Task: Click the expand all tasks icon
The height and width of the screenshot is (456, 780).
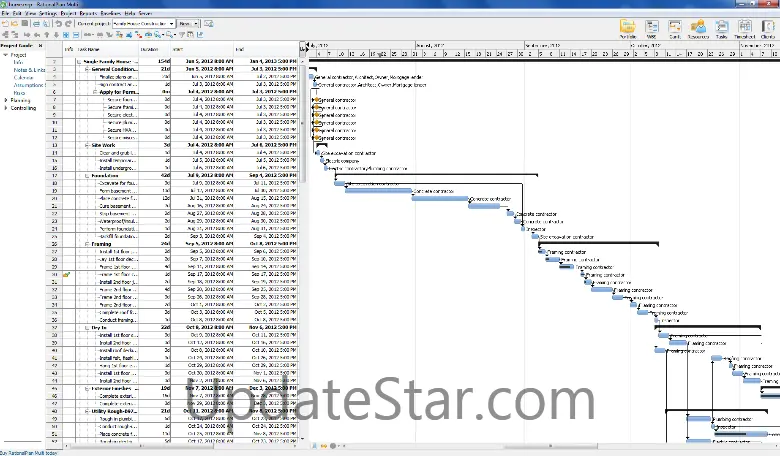Action: (66, 35)
